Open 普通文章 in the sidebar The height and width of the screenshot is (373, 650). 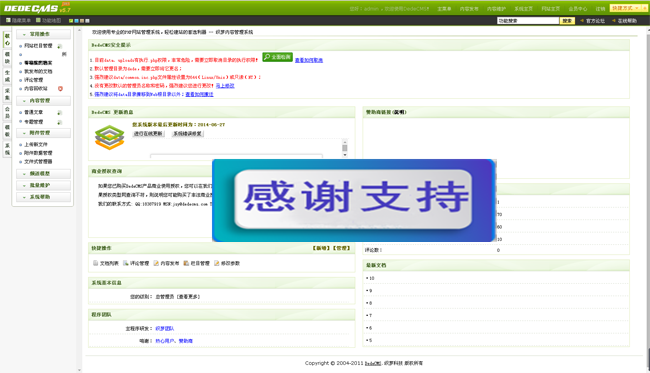click(x=33, y=113)
